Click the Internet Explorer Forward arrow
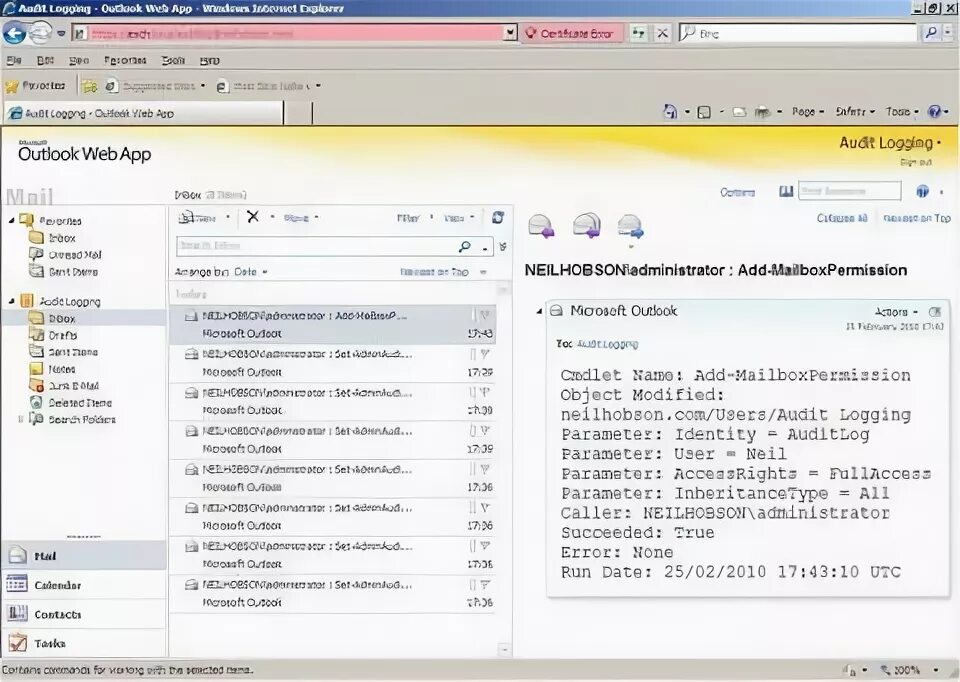960x682 pixels. (40, 33)
